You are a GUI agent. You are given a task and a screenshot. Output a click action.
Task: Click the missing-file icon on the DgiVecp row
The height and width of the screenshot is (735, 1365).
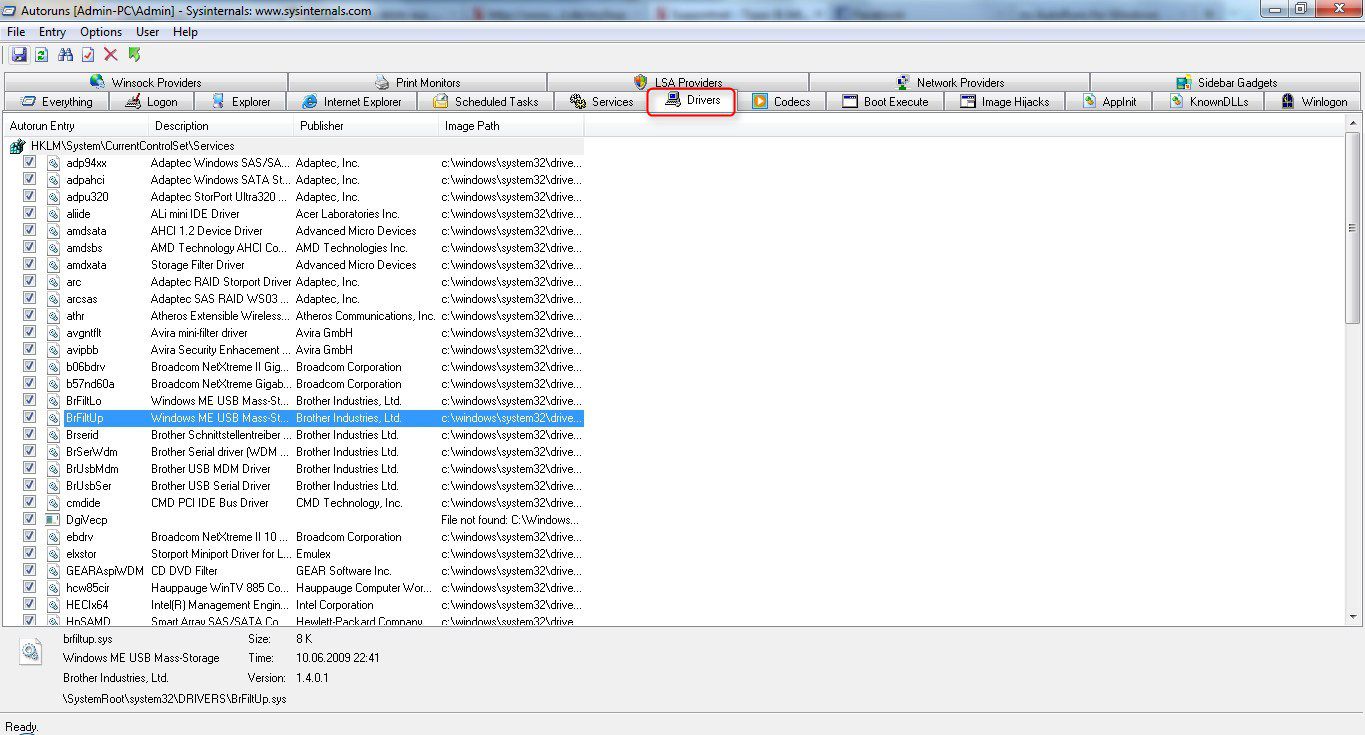coord(54,520)
